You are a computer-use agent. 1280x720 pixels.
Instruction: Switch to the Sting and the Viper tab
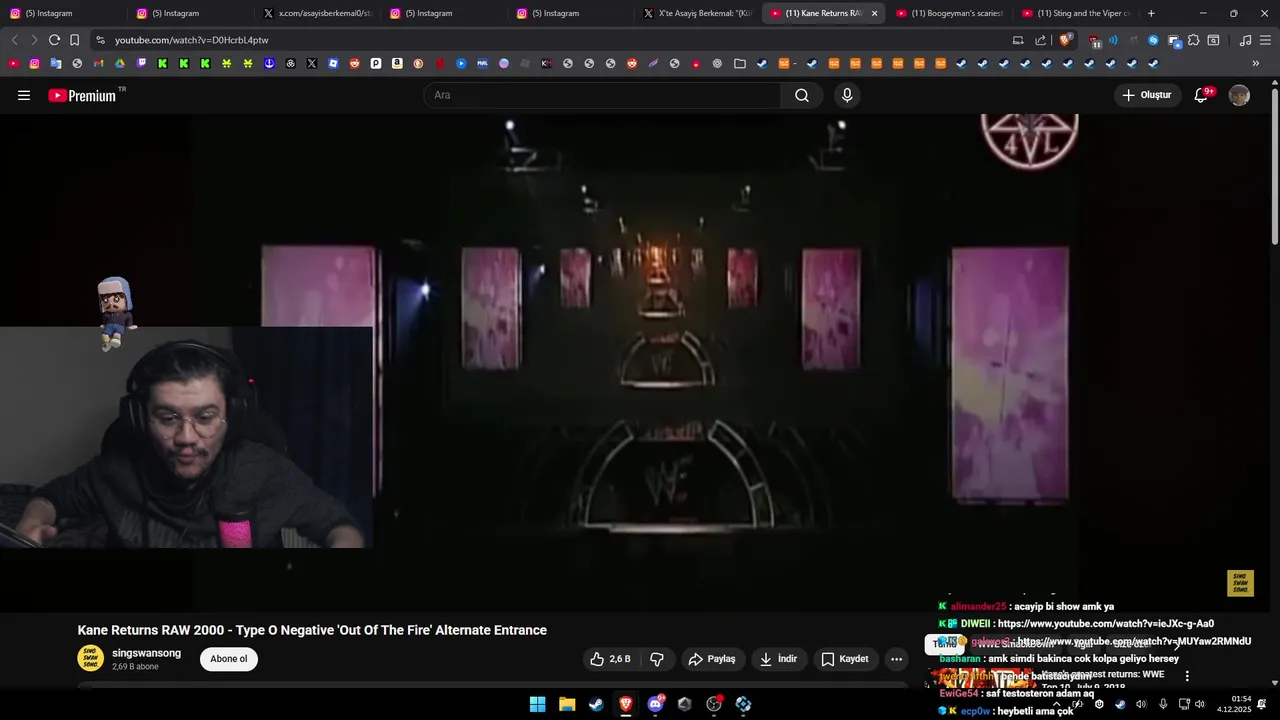click(x=1076, y=13)
